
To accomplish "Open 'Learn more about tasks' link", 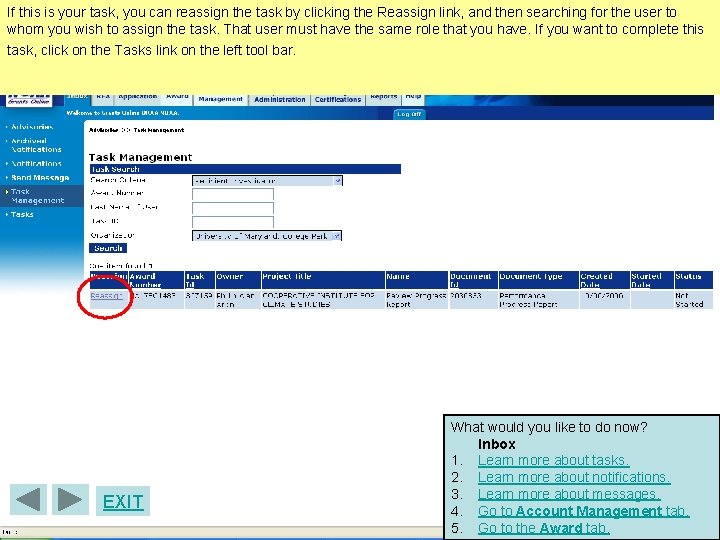I will click(553, 460).
